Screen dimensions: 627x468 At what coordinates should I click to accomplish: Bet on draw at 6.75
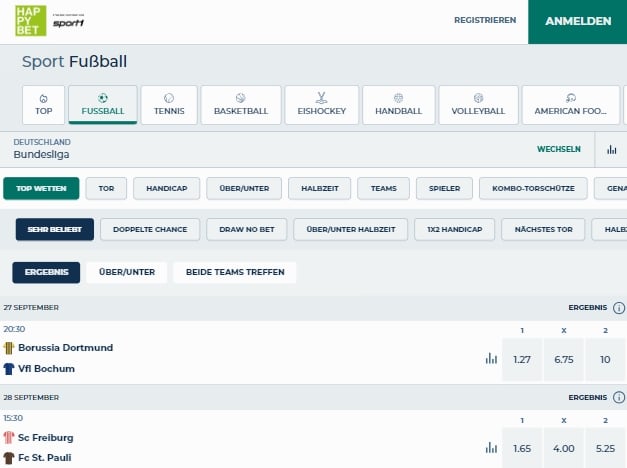(x=564, y=360)
